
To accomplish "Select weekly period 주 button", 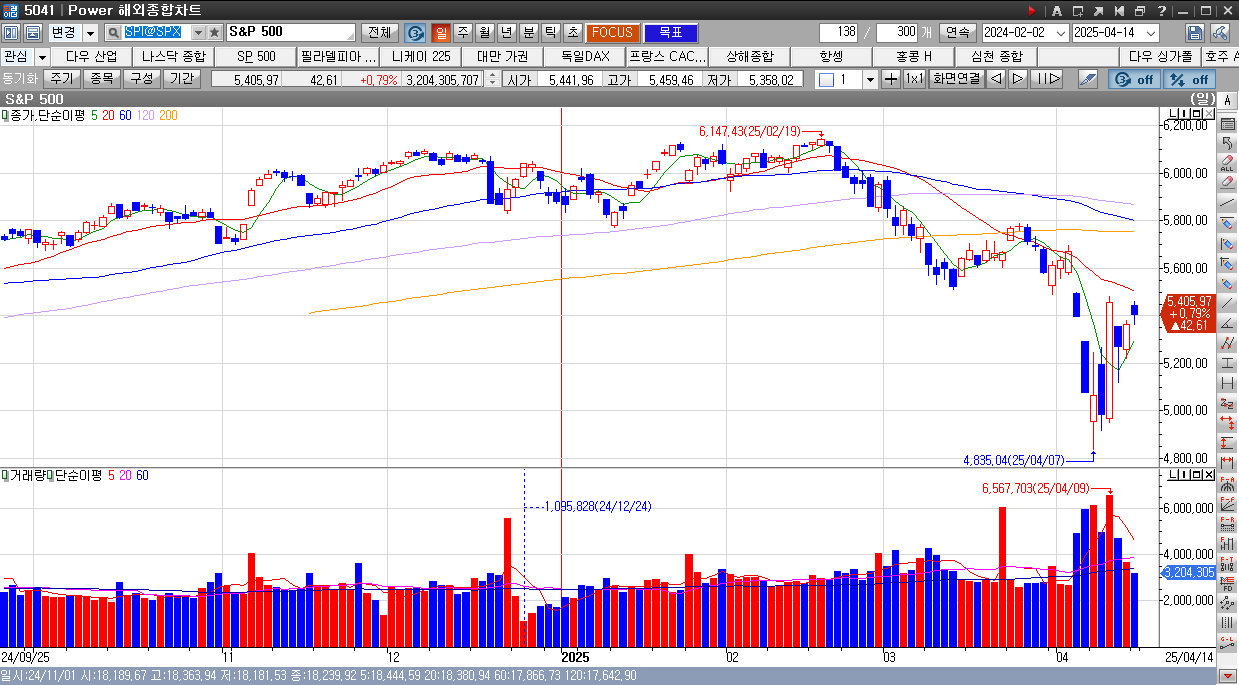I will pyautogui.click(x=463, y=33).
